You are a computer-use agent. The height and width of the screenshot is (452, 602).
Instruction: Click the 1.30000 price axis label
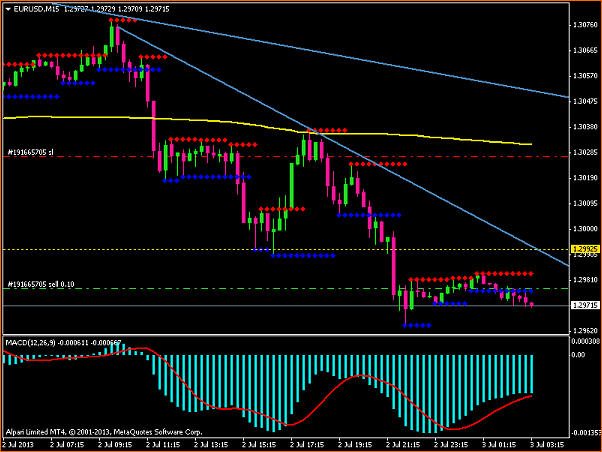(585, 229)
